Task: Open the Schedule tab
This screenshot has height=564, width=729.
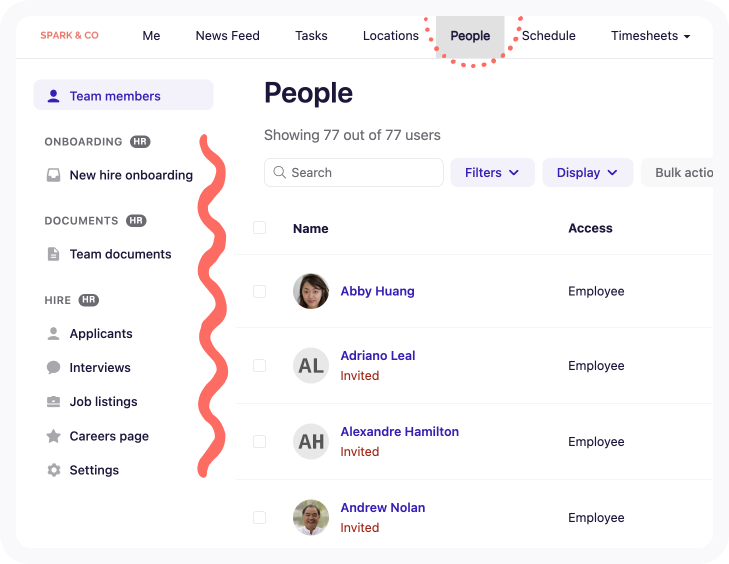Action: [x=549, y=36]
